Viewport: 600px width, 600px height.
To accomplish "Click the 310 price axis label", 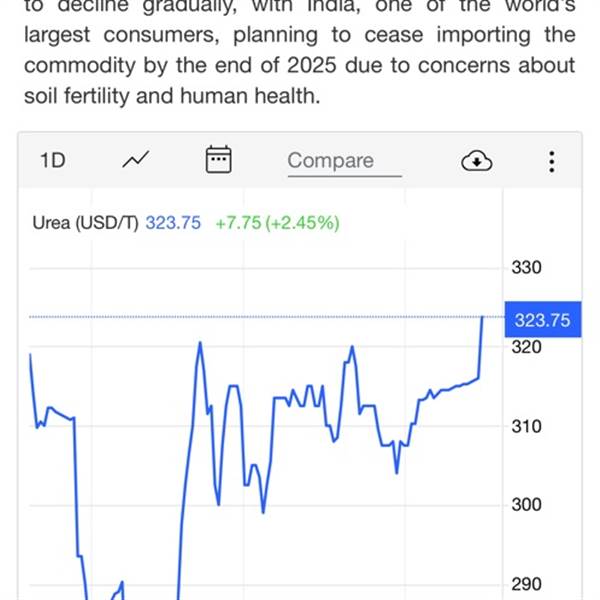I will 526,426.
